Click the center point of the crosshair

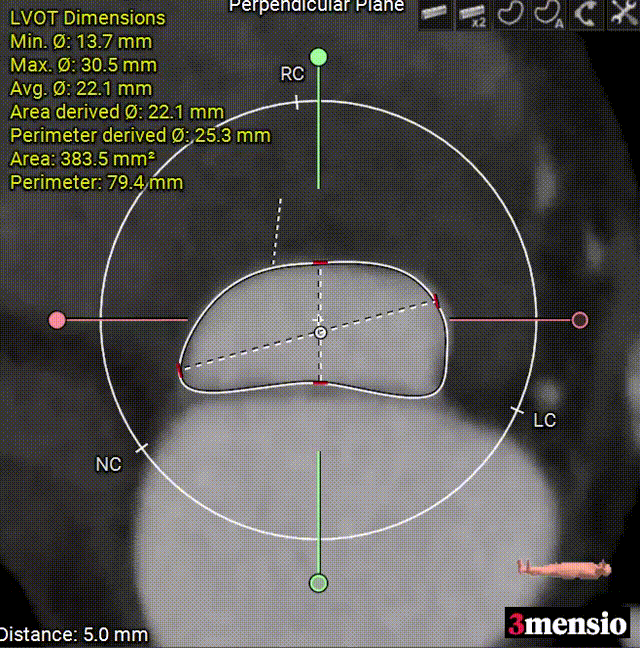point(319,331)
